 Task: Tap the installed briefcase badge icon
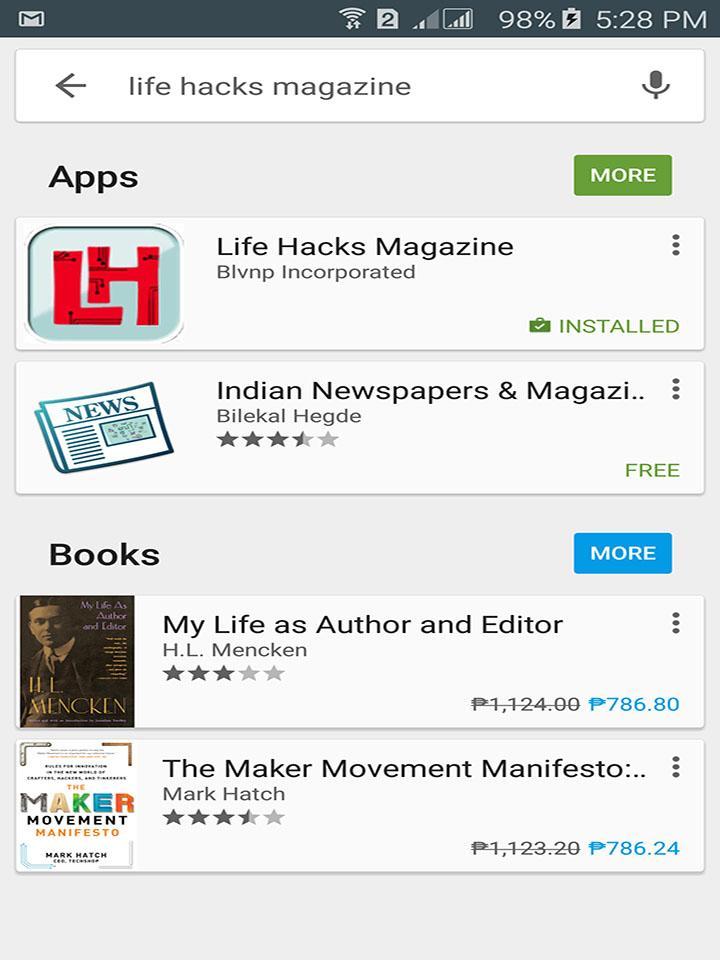539,325
